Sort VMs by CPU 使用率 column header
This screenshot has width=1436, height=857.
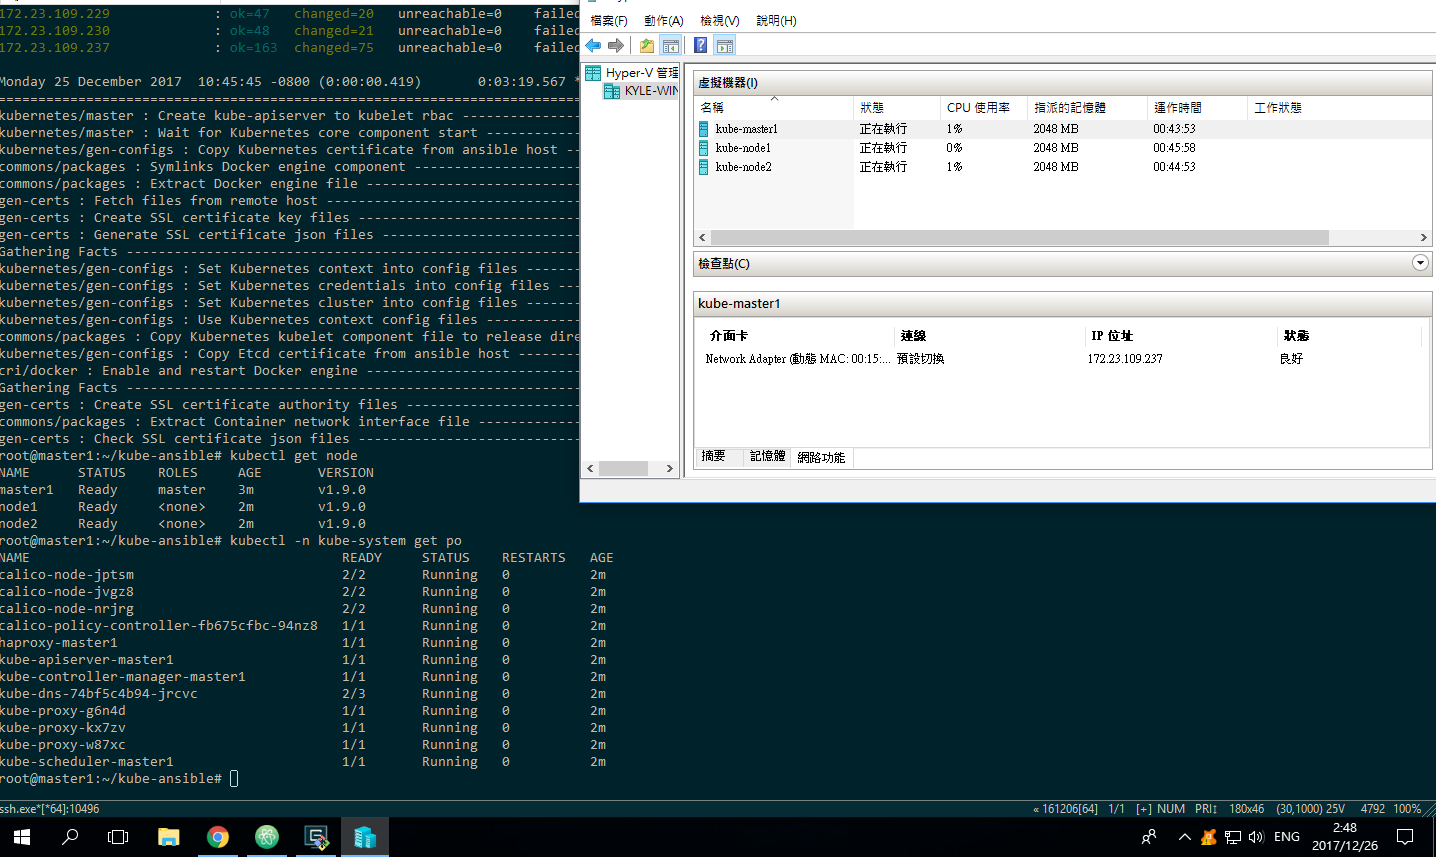coord(985,107)
